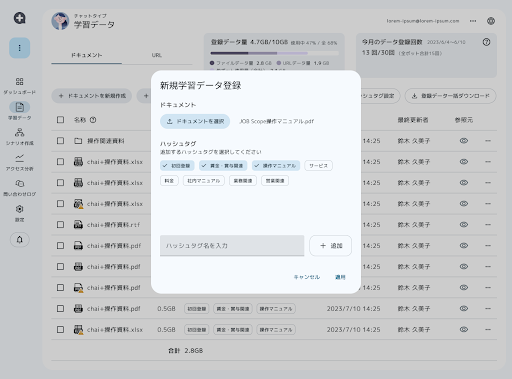Viewport: 512px width, 379px height.
Task: Click 操作関連資料 folder name
Action: point(106,141)
